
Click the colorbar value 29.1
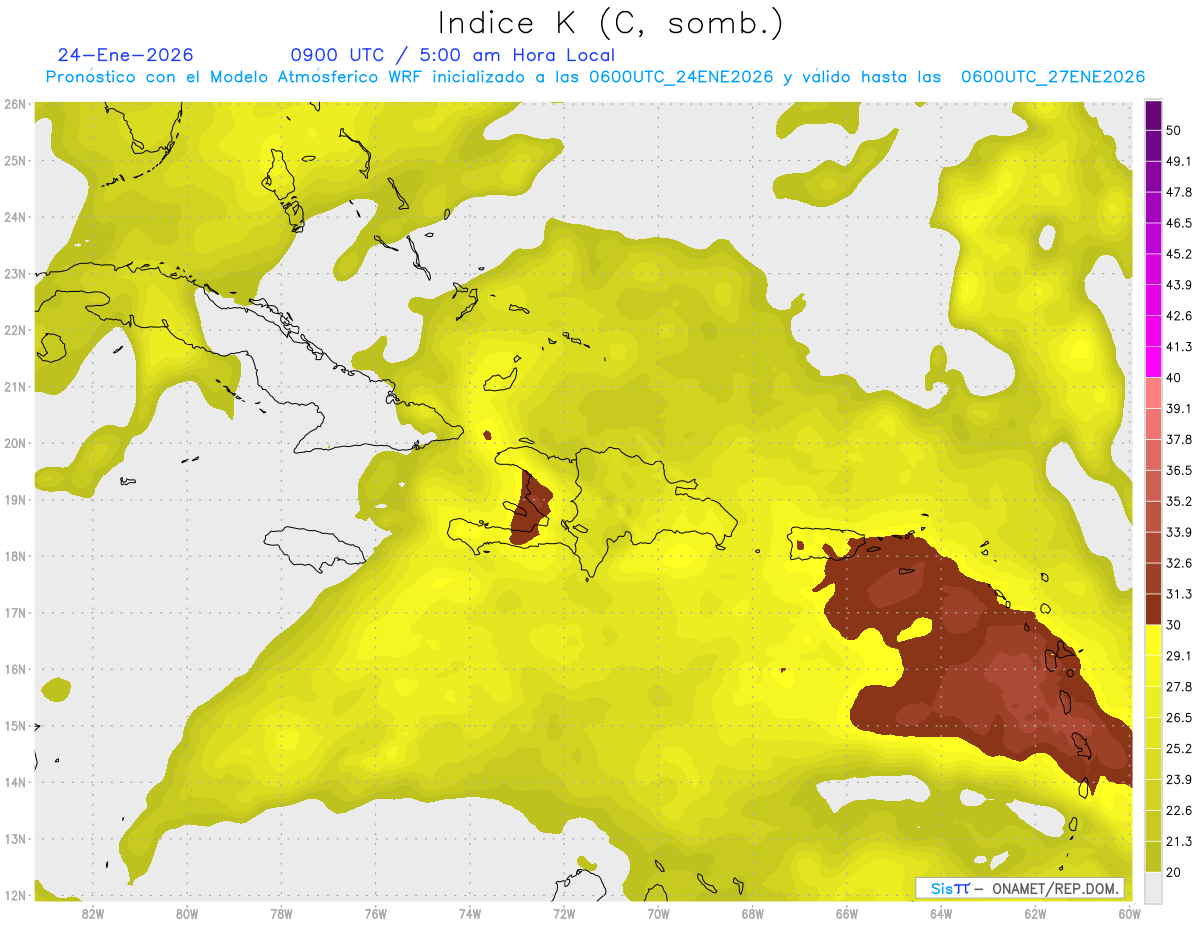(1179, 655)
